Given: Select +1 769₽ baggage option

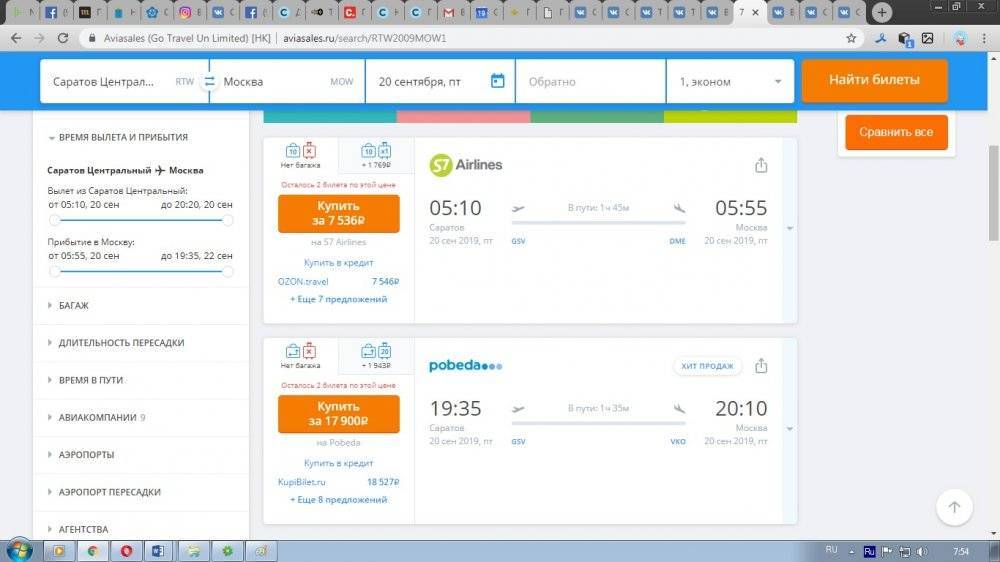Looking at the screenshot, I should [x=376, y=156].
